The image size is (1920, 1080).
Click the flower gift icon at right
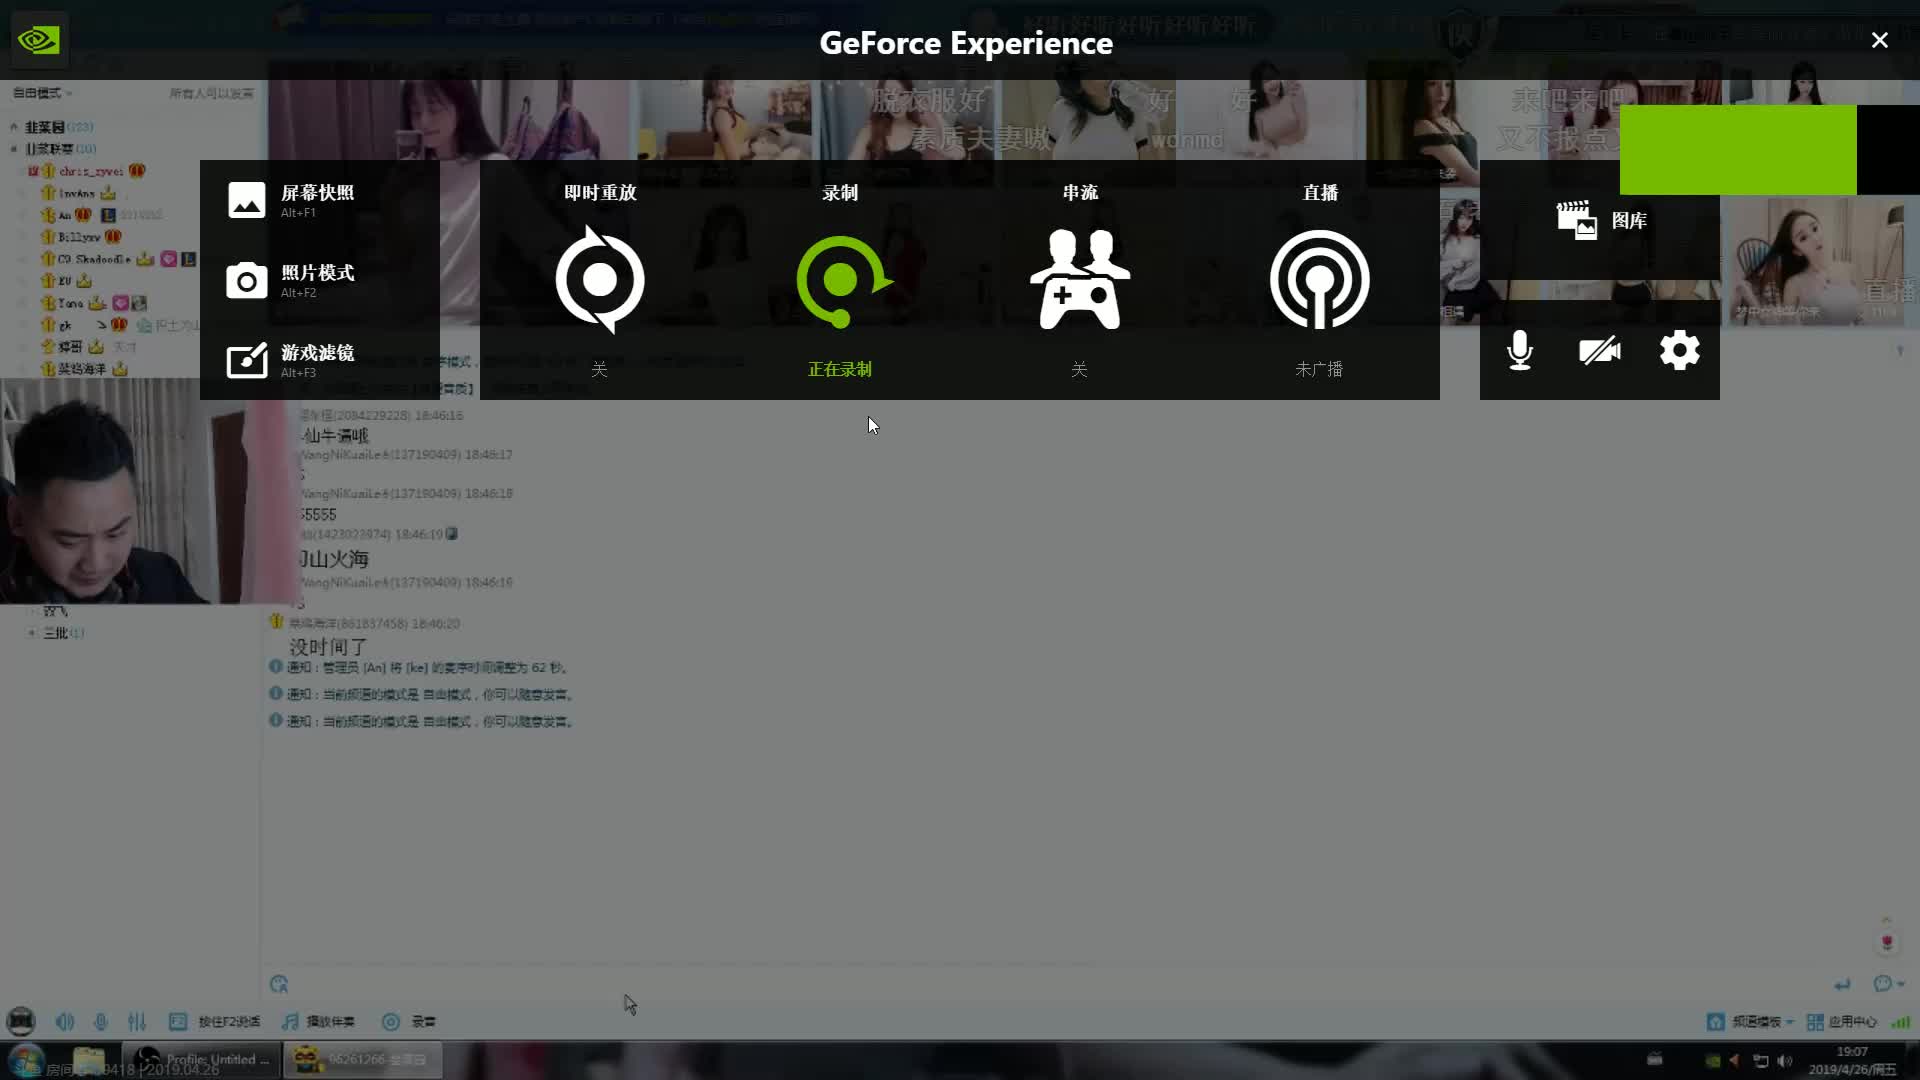click(x=1887, y=942)
